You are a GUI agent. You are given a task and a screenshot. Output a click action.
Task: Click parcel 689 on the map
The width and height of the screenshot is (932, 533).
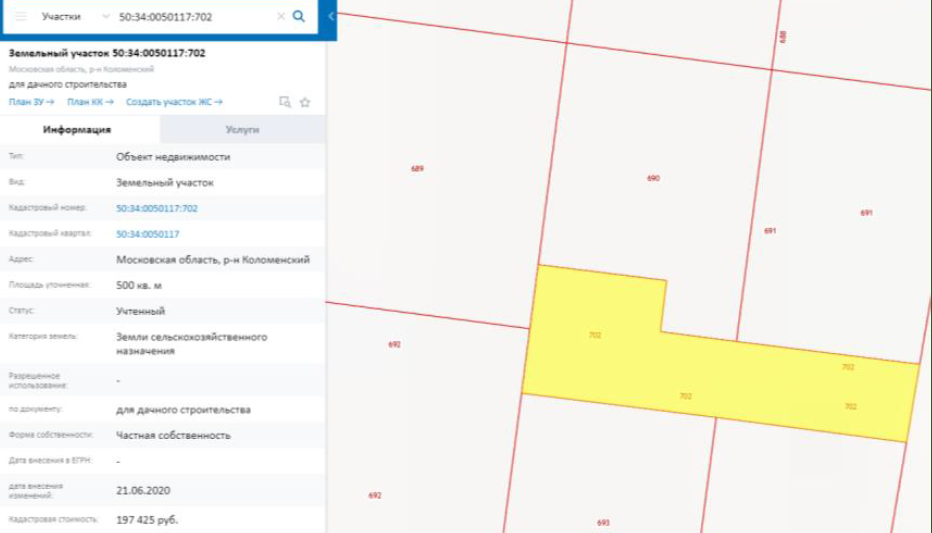tap(417, 169)
